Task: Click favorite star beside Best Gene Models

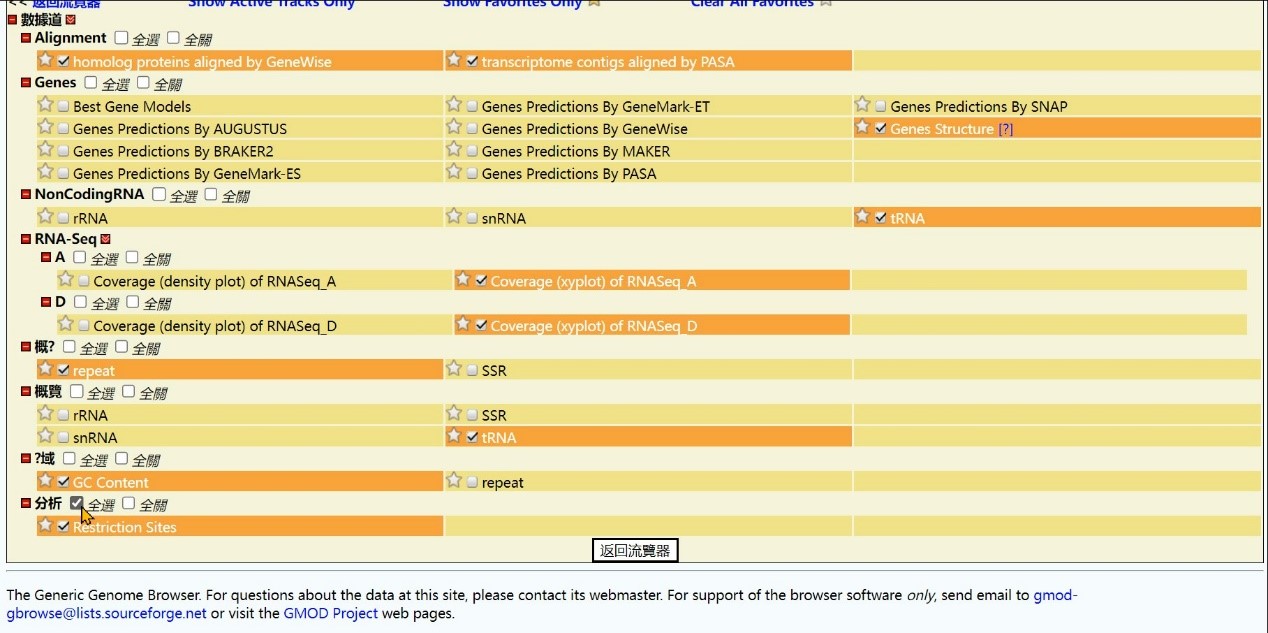Action: click(45, 105)
